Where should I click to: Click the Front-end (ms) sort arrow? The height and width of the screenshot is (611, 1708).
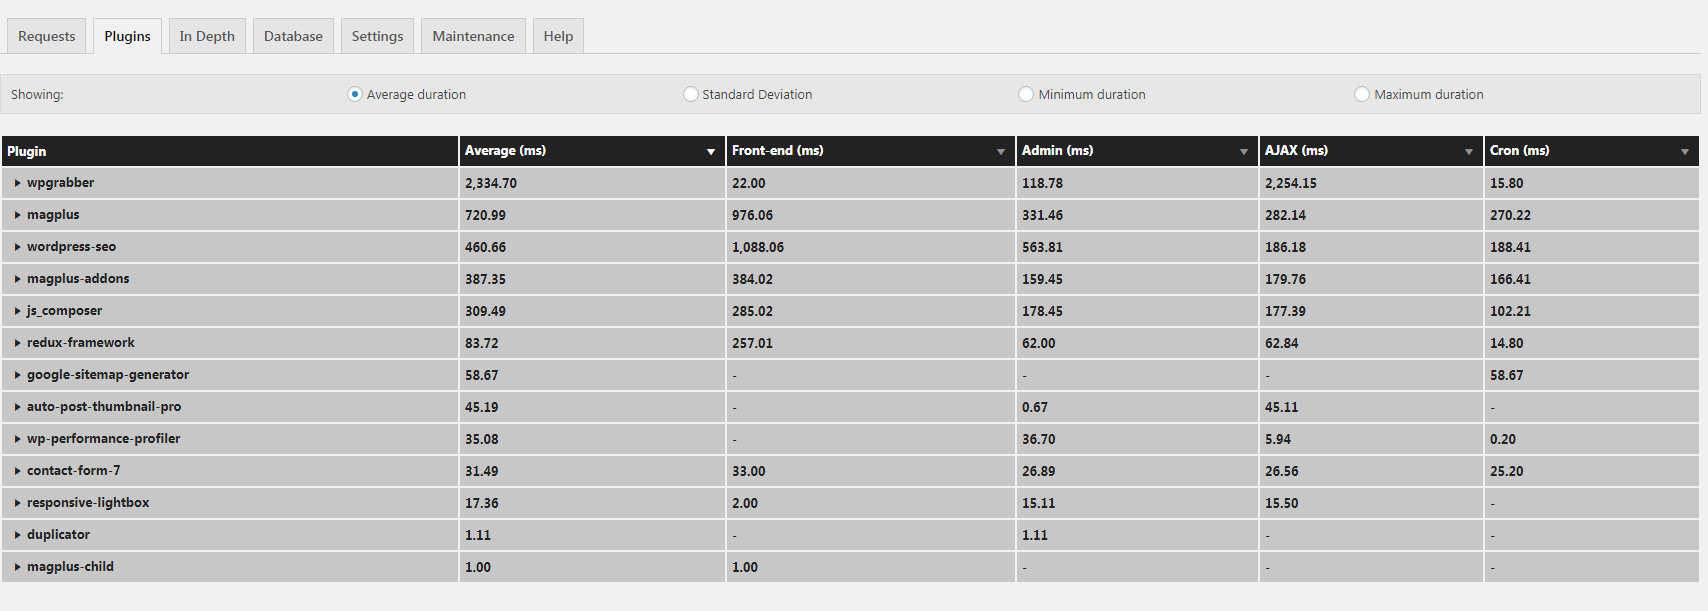click(x=1000, y=152)
